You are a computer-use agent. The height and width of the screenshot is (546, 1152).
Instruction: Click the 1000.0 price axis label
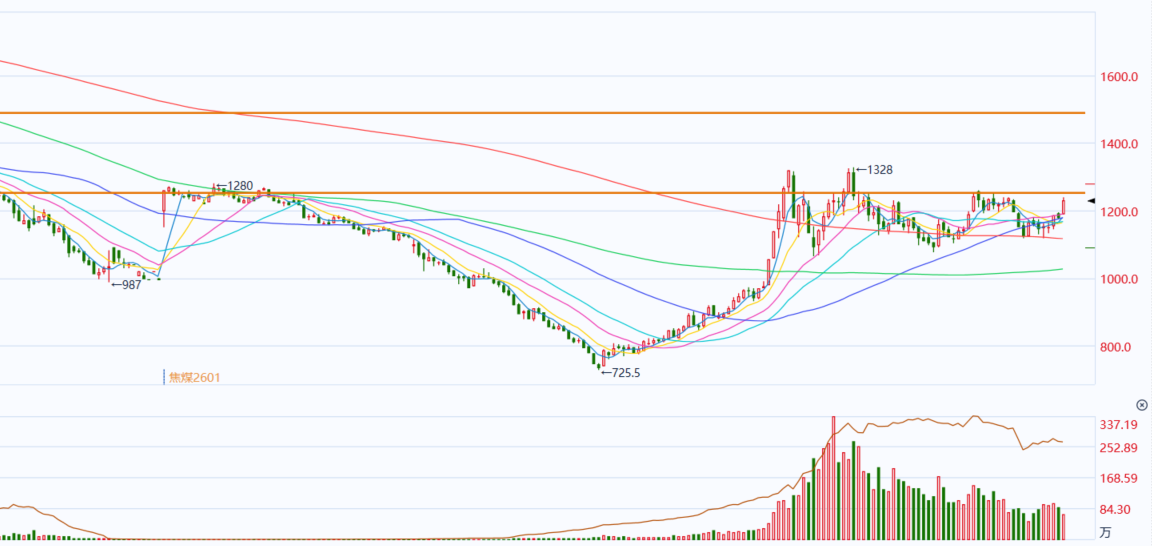(1119, 279)
